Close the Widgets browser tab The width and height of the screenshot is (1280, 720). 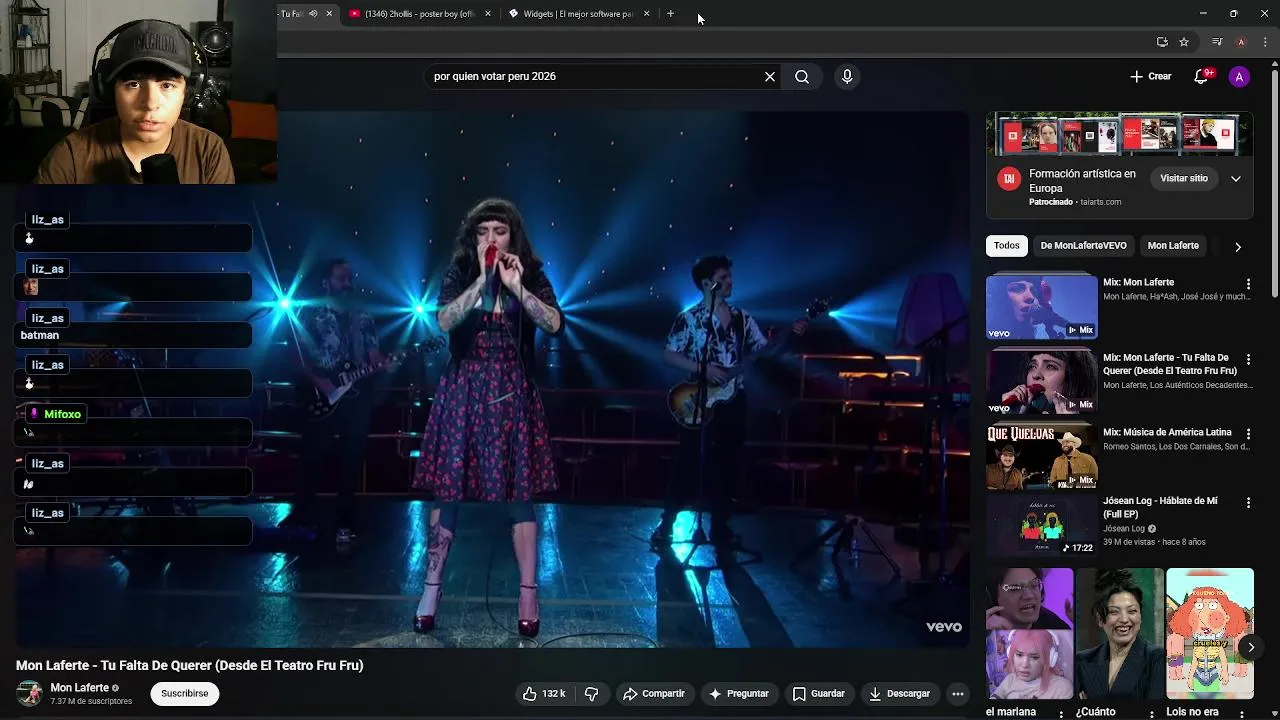646,14
